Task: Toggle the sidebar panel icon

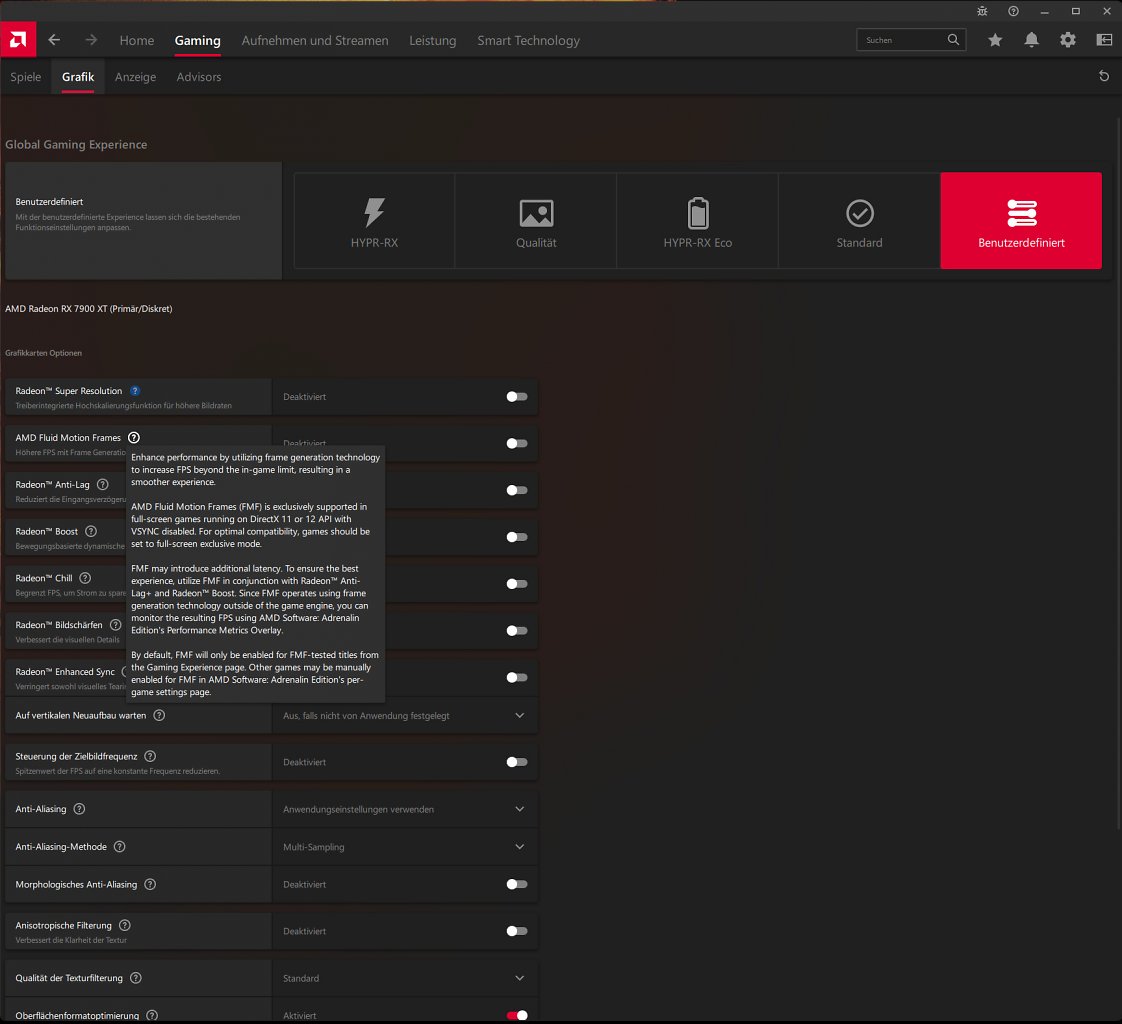Action: click(x=1104, y=40)
